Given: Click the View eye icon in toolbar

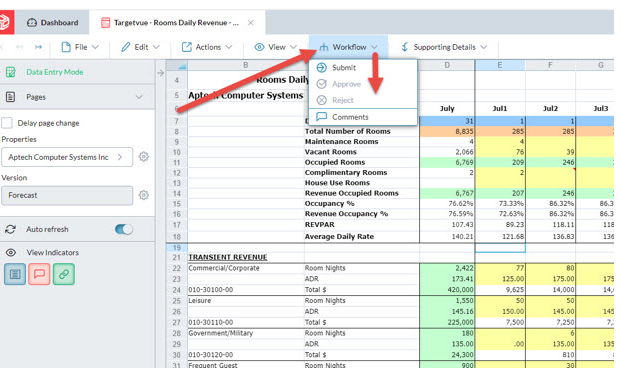Looking at the screenshot, I should click(259, 47).
